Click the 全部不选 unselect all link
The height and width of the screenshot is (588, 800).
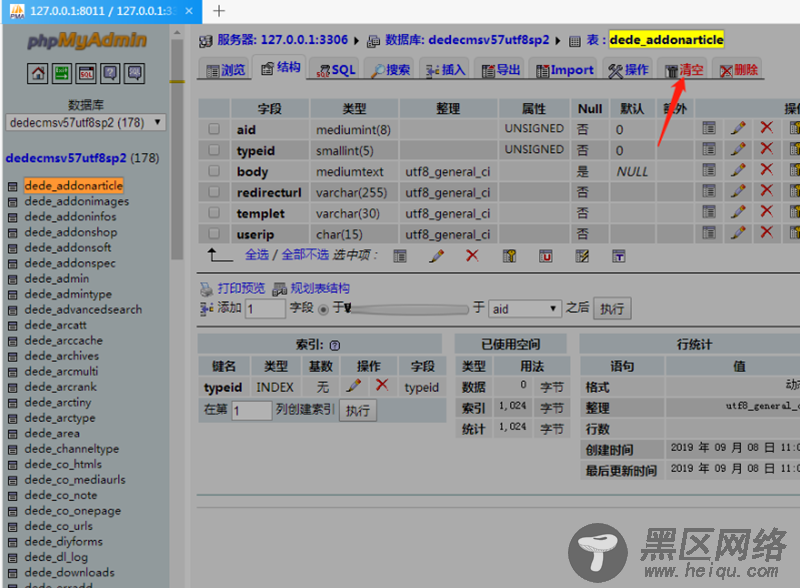305,255
